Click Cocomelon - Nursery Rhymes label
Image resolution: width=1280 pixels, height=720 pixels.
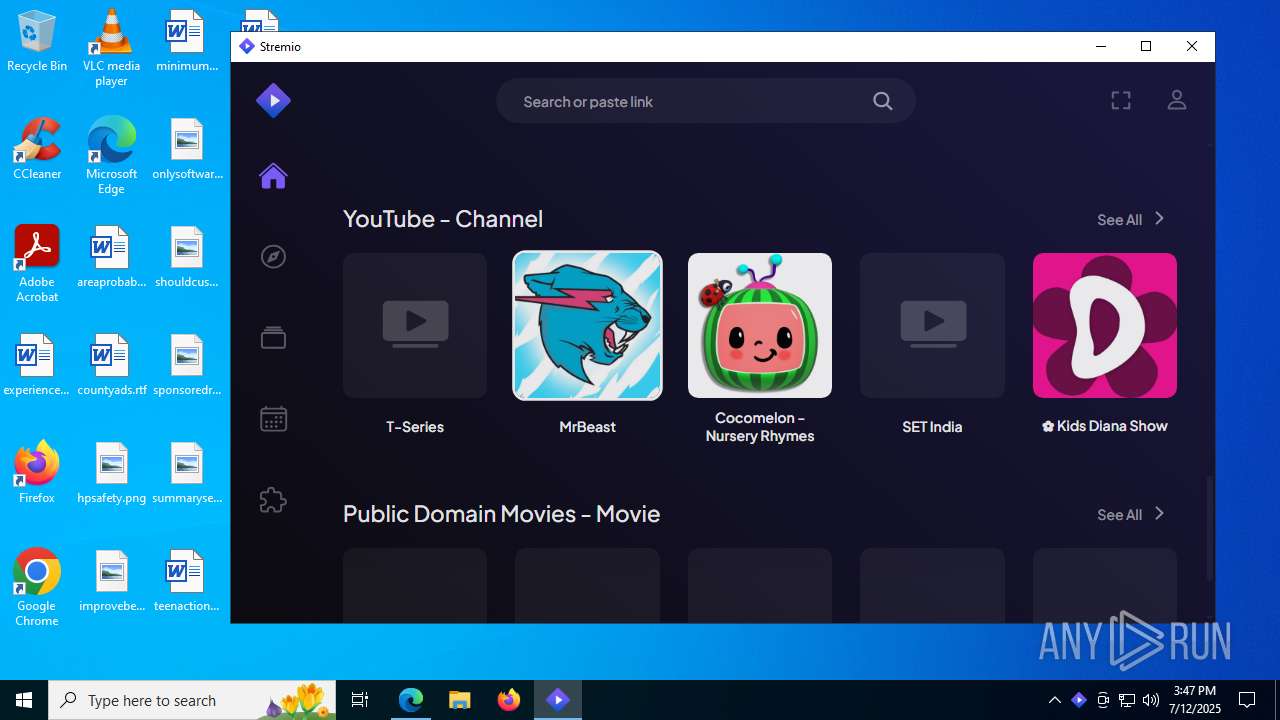[x=760, y=427]
